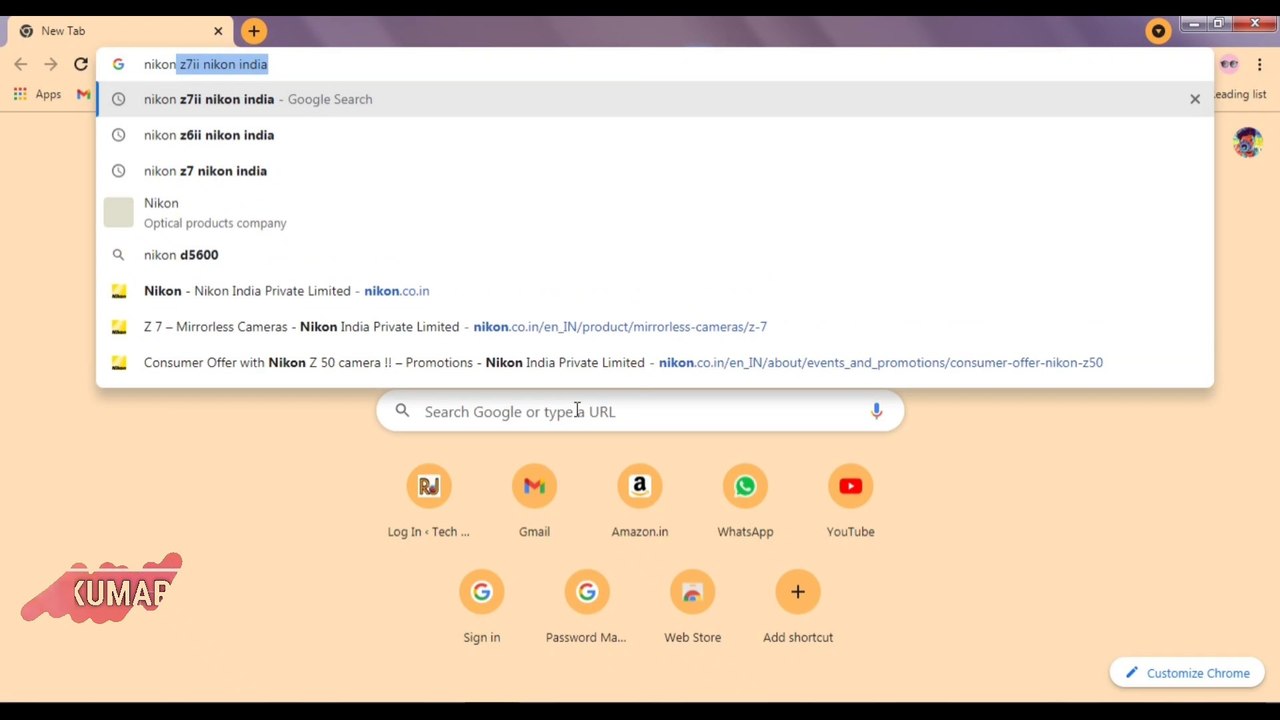Add a new shortcut with the plus tile
This screenshot has height=720, width=1280.
(x=798, y=608)
